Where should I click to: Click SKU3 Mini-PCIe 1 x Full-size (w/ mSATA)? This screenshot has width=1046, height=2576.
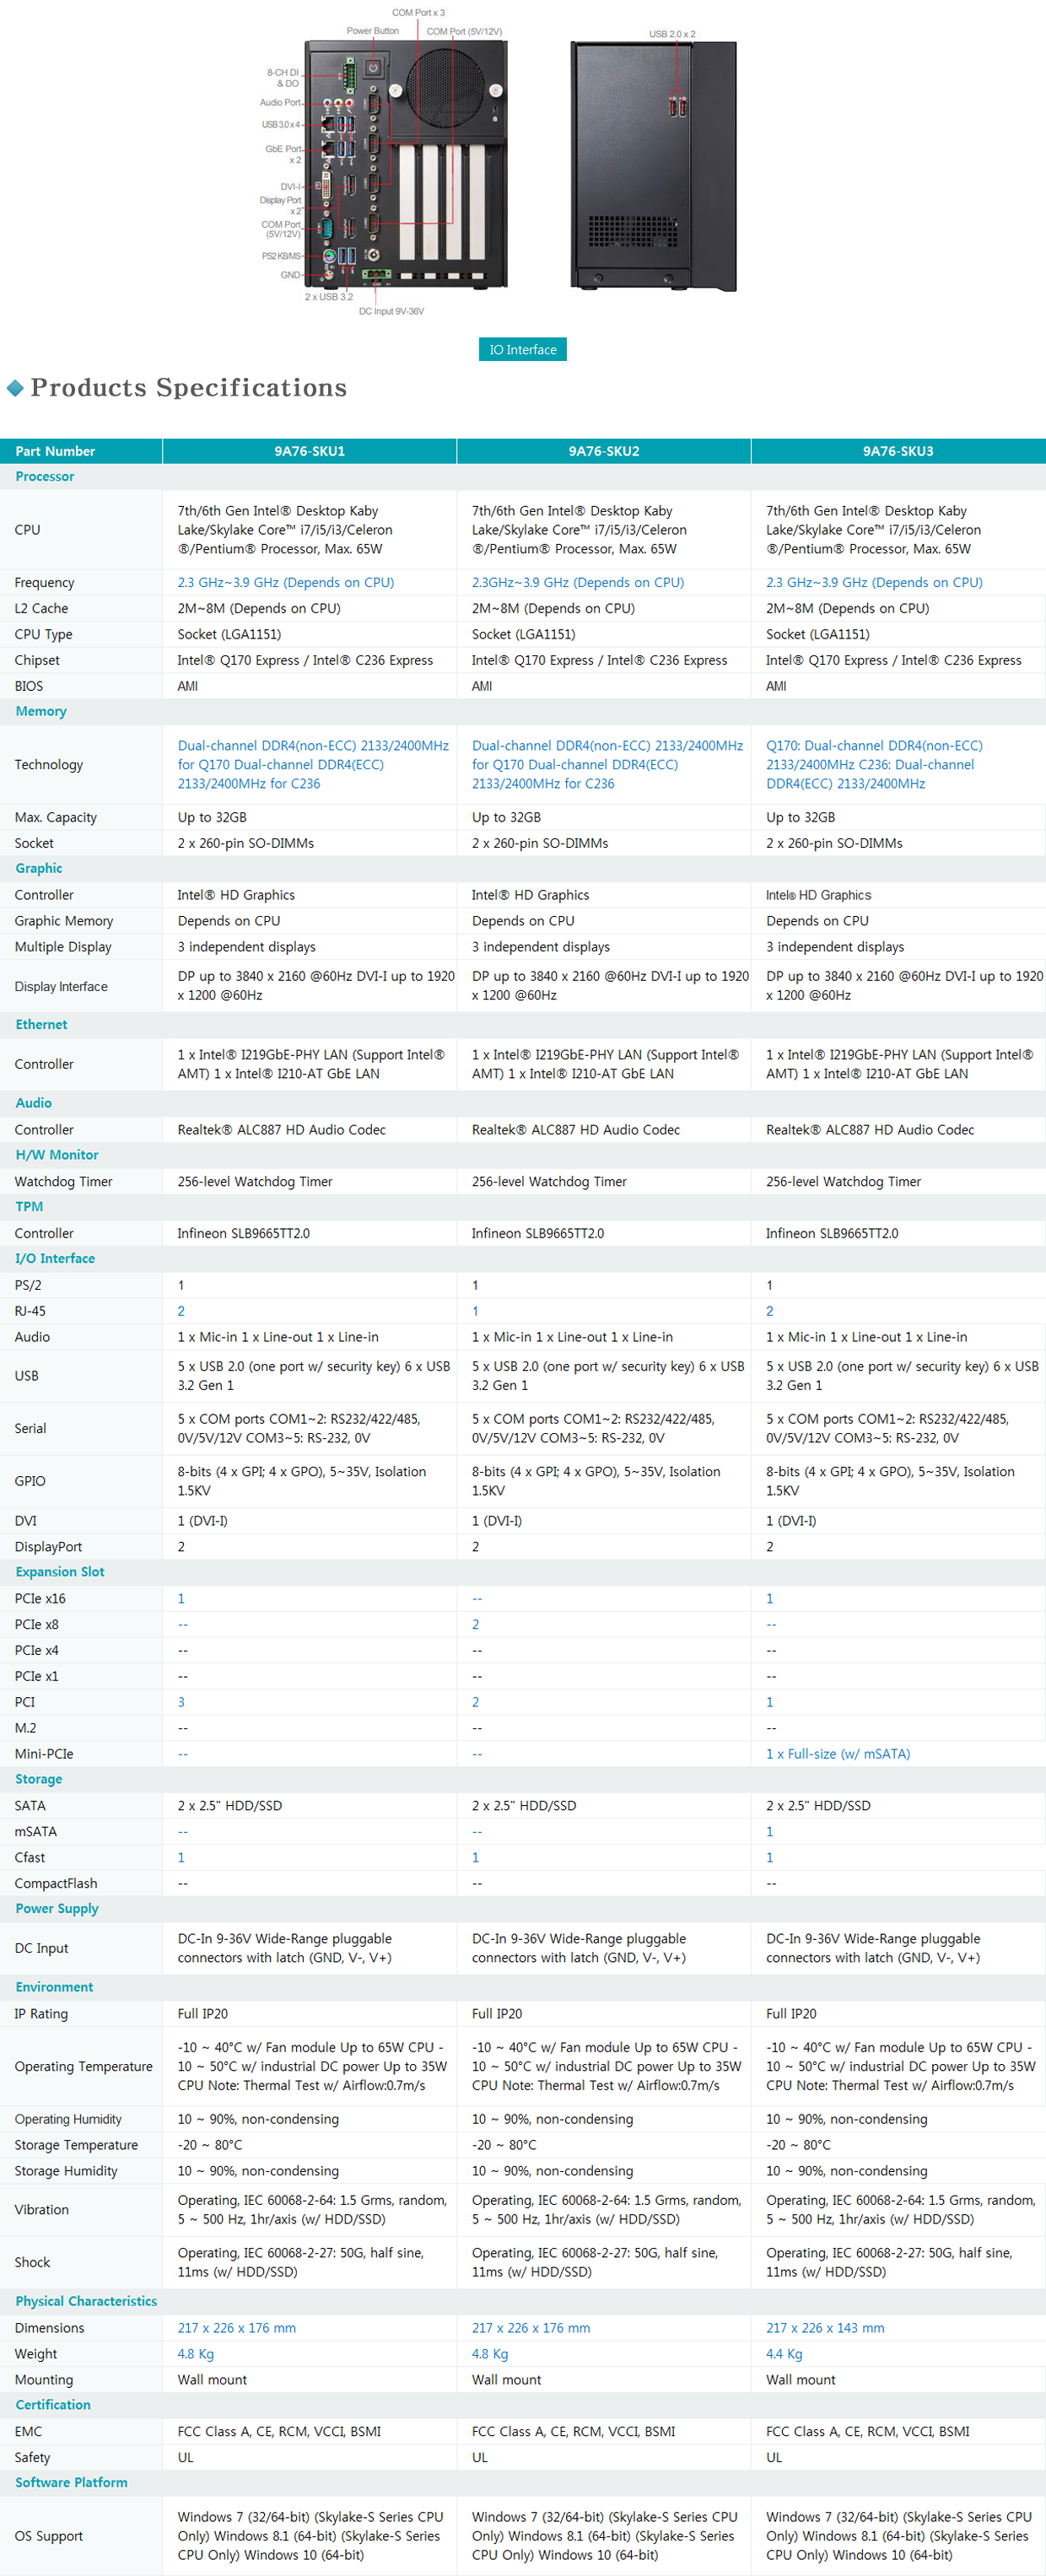[838, 1755]
